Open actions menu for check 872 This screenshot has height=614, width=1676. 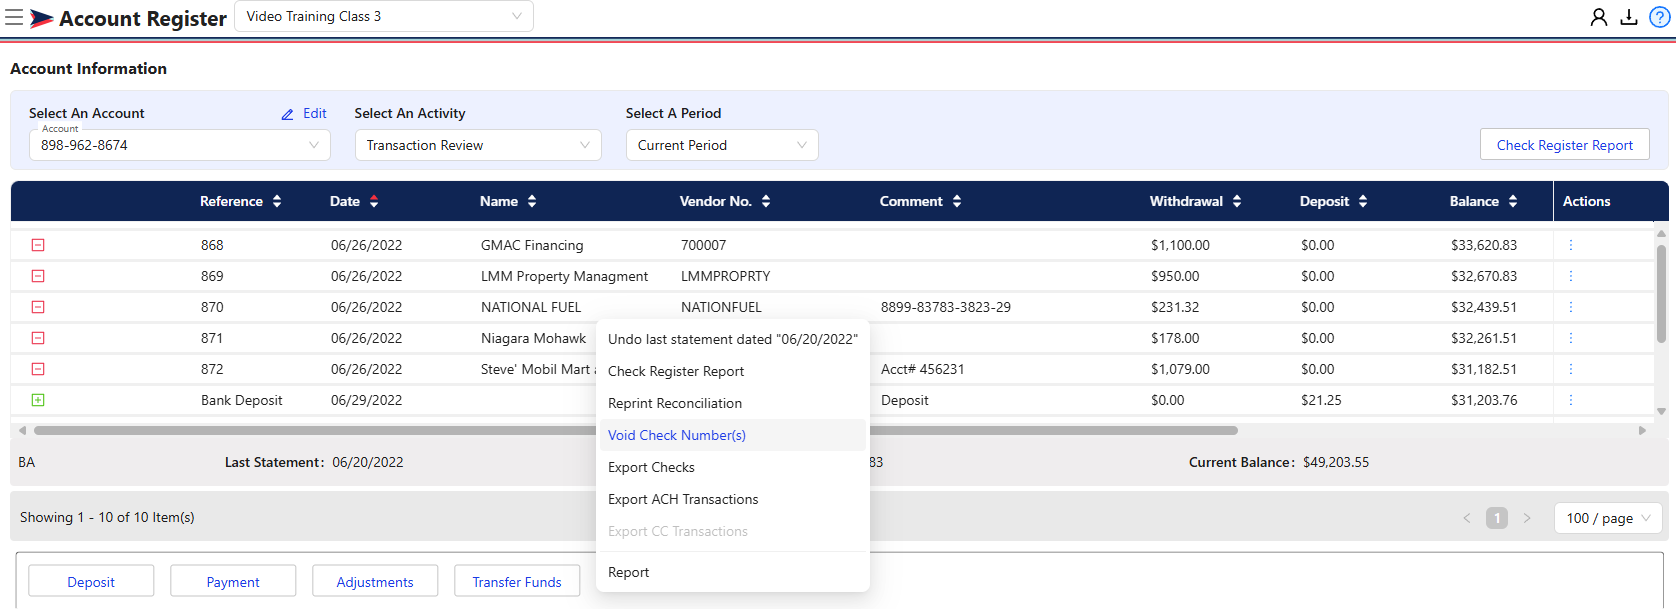[1571, 369]
